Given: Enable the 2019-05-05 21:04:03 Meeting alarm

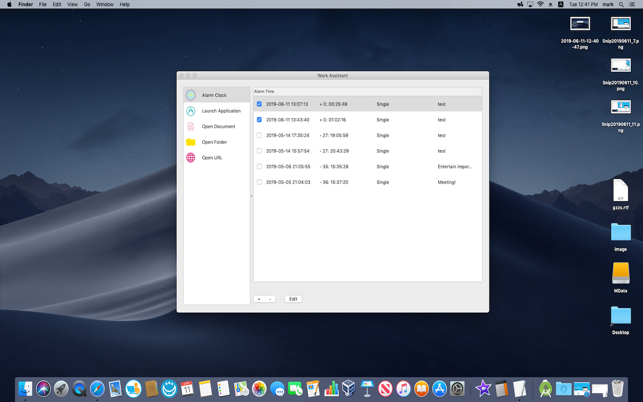Looking at the screenshot, I should (259, 182).
